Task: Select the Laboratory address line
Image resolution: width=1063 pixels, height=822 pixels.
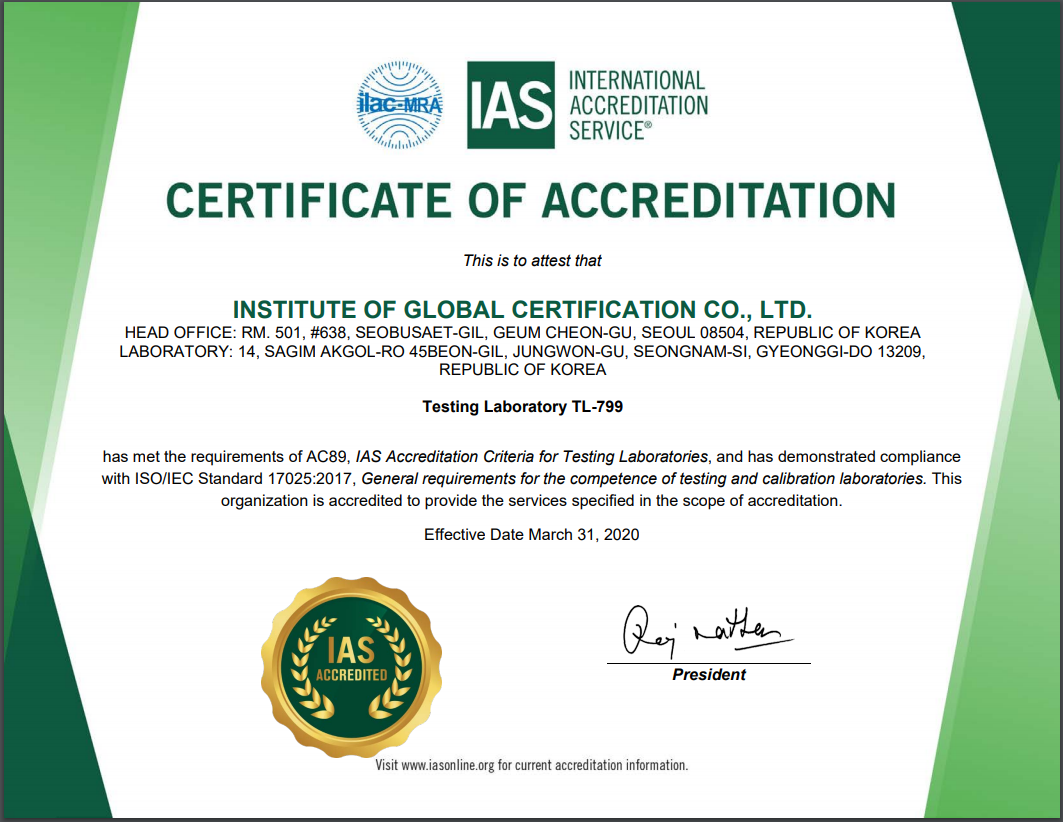Action: [x=522, y=352]
